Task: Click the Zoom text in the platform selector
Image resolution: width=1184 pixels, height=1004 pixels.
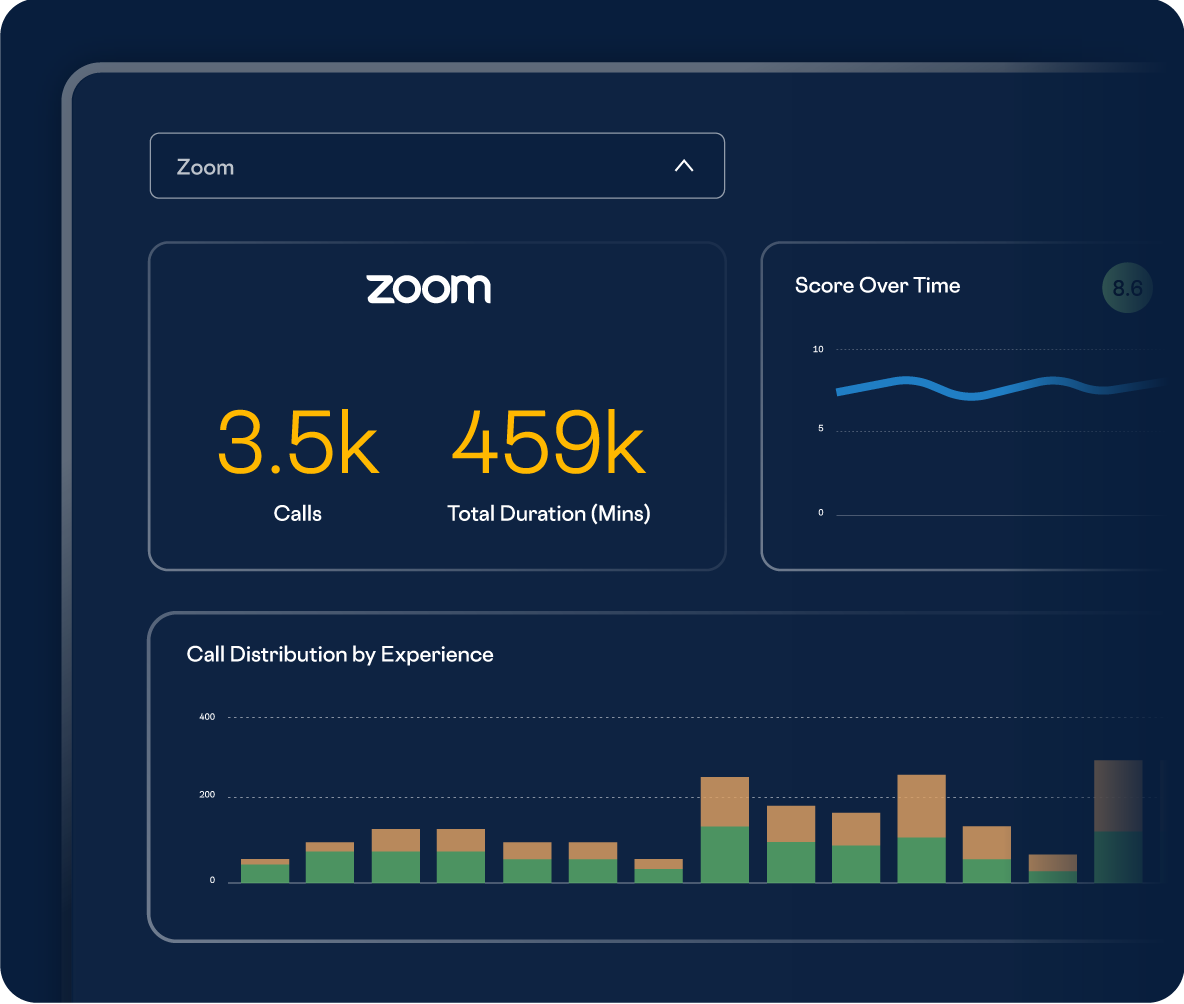Action: (205, 167)
